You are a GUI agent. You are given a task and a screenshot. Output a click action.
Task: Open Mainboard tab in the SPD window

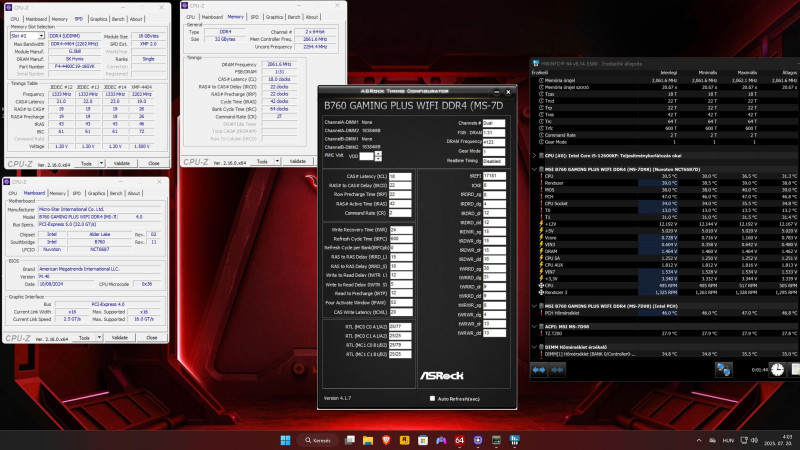pyautogui.click(x=36, y=19)
